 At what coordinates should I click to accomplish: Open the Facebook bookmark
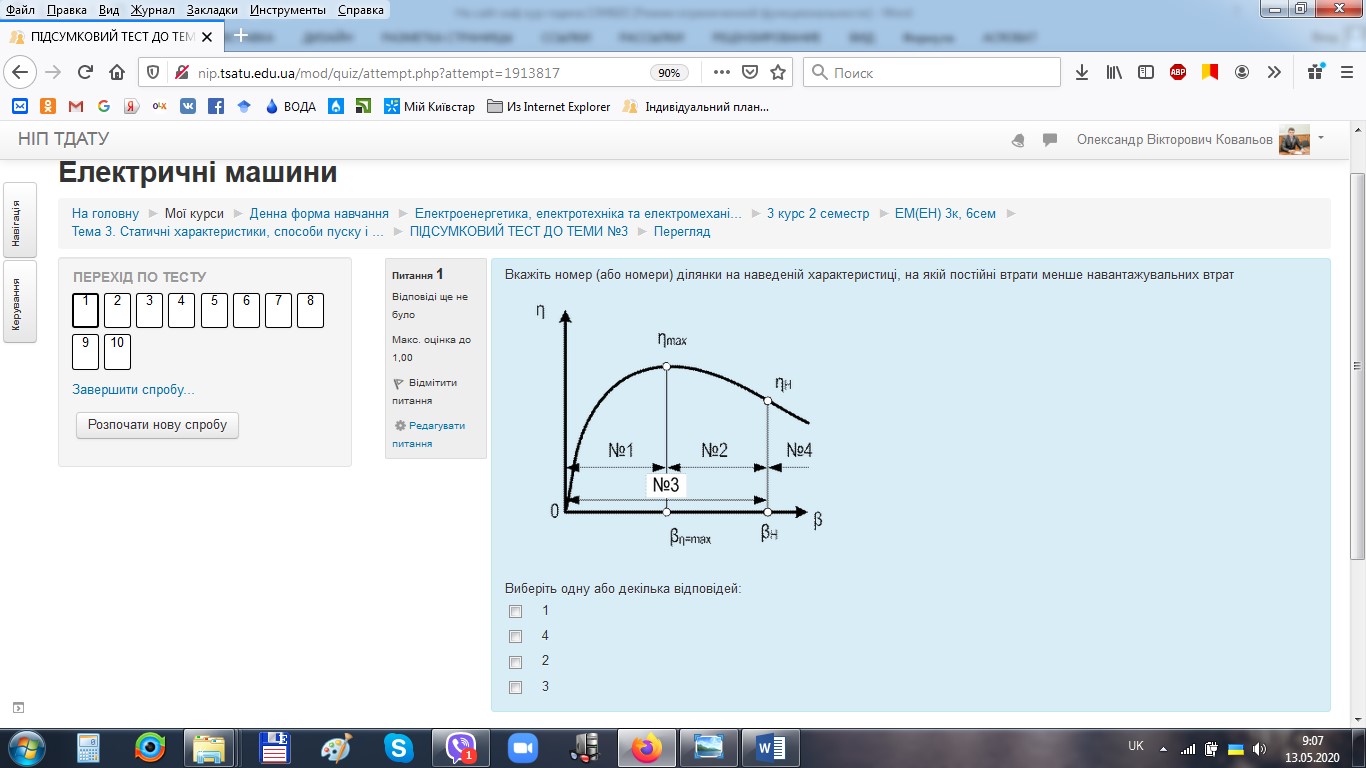click(216, 106)
